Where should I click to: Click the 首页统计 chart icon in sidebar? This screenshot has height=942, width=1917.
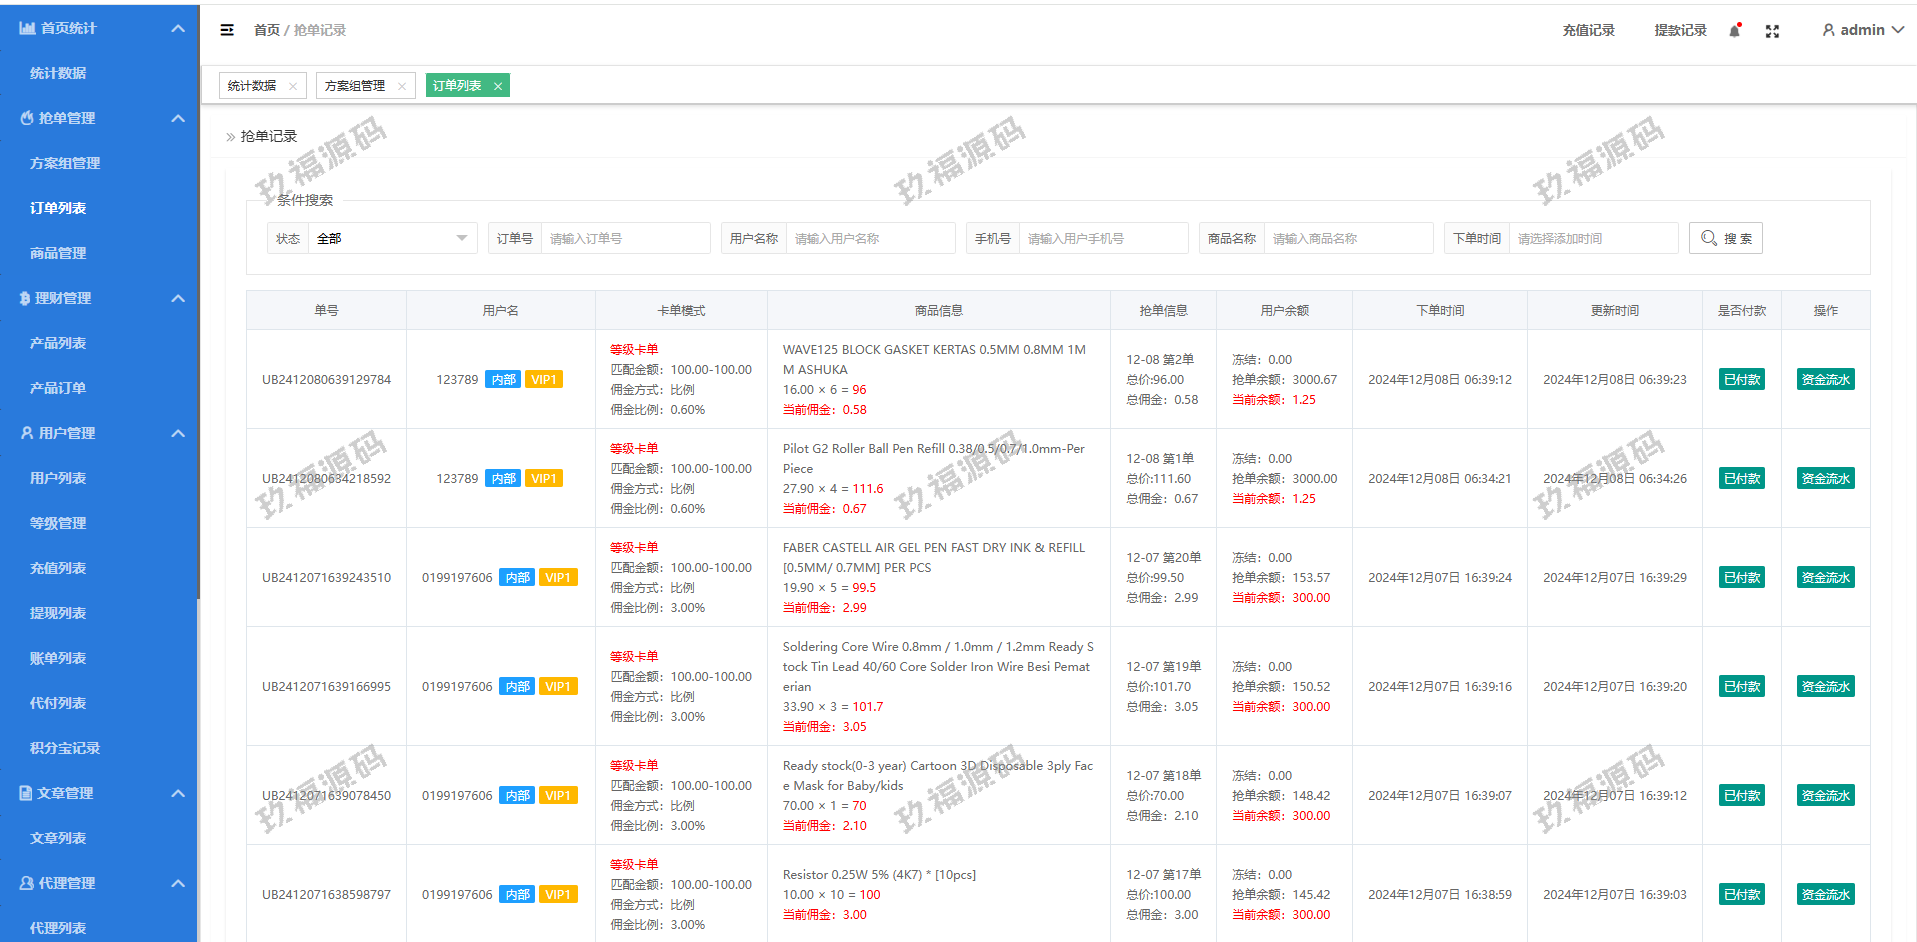tap(27, 28)
